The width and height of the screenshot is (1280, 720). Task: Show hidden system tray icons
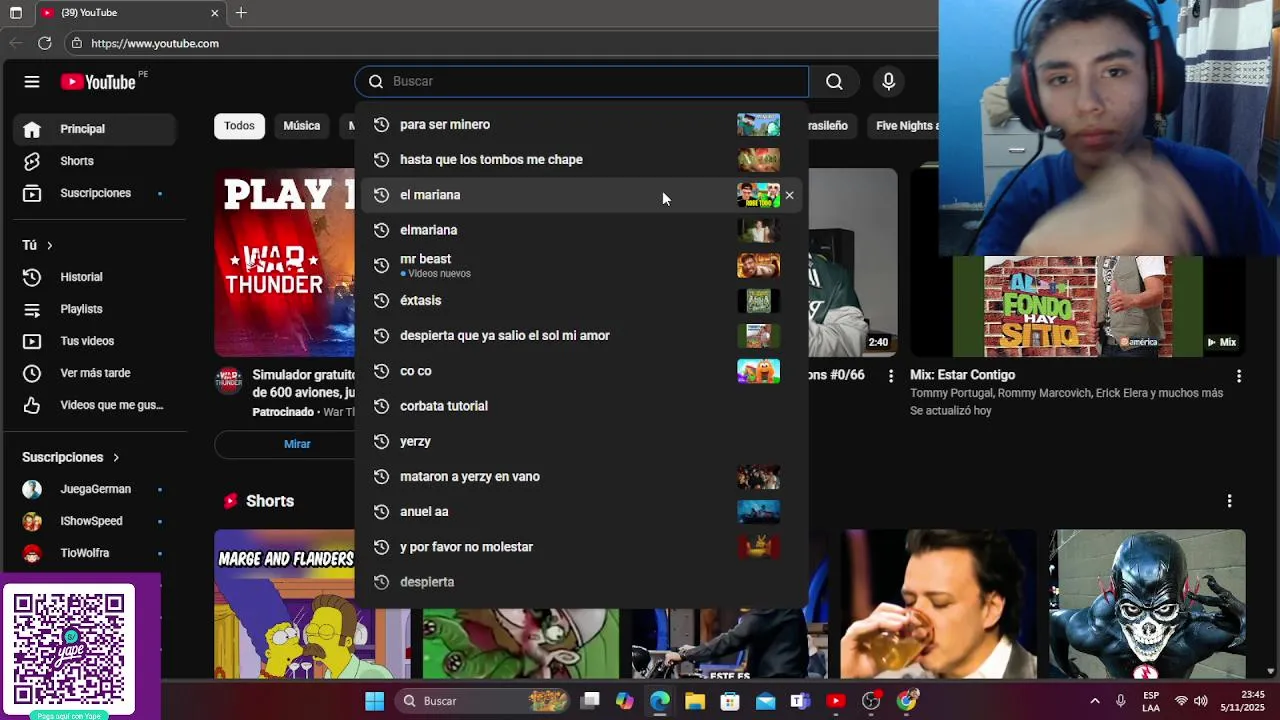[x=1094, y=701]
